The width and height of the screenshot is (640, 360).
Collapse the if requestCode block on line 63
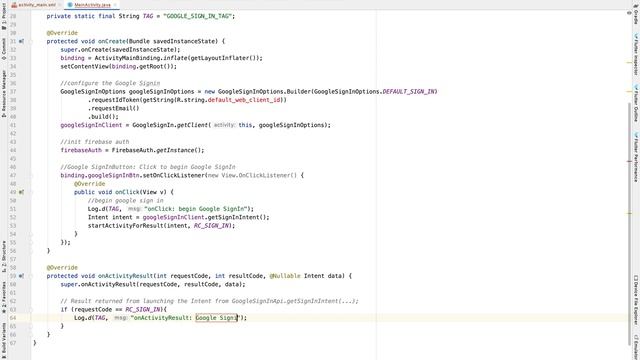(30, 309)
